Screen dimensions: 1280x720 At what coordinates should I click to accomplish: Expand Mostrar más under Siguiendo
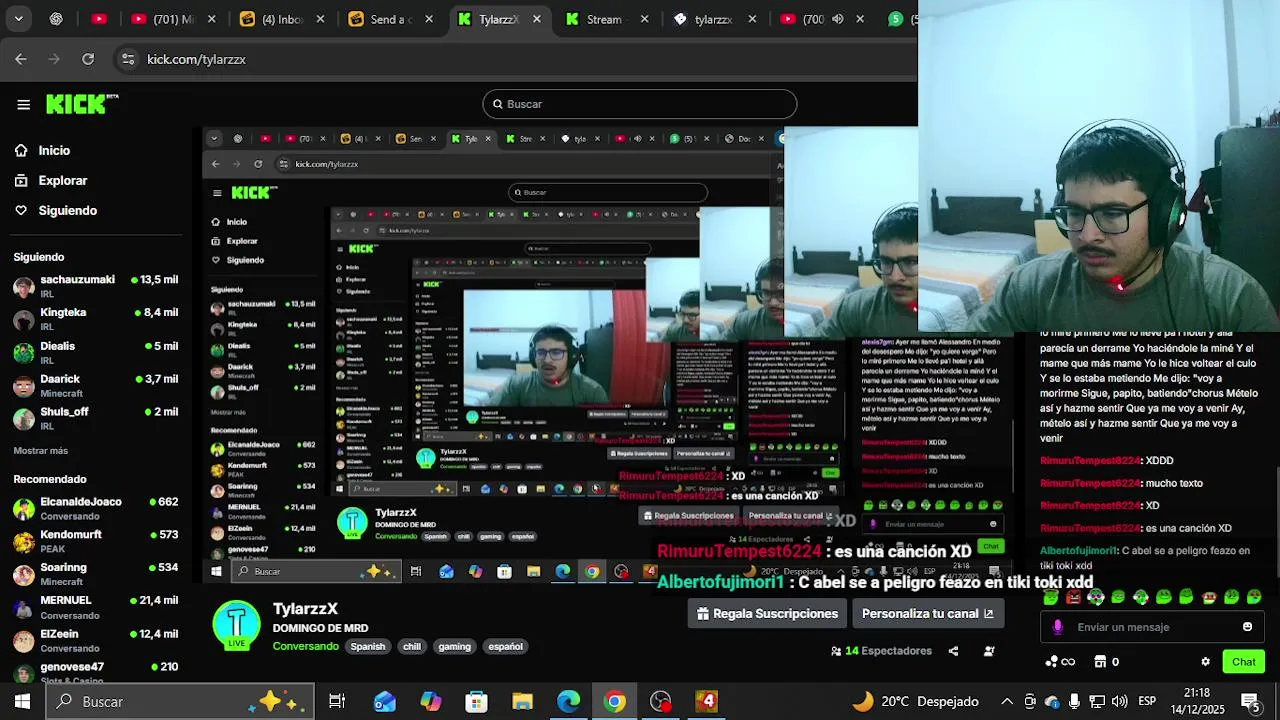[41, 451]
